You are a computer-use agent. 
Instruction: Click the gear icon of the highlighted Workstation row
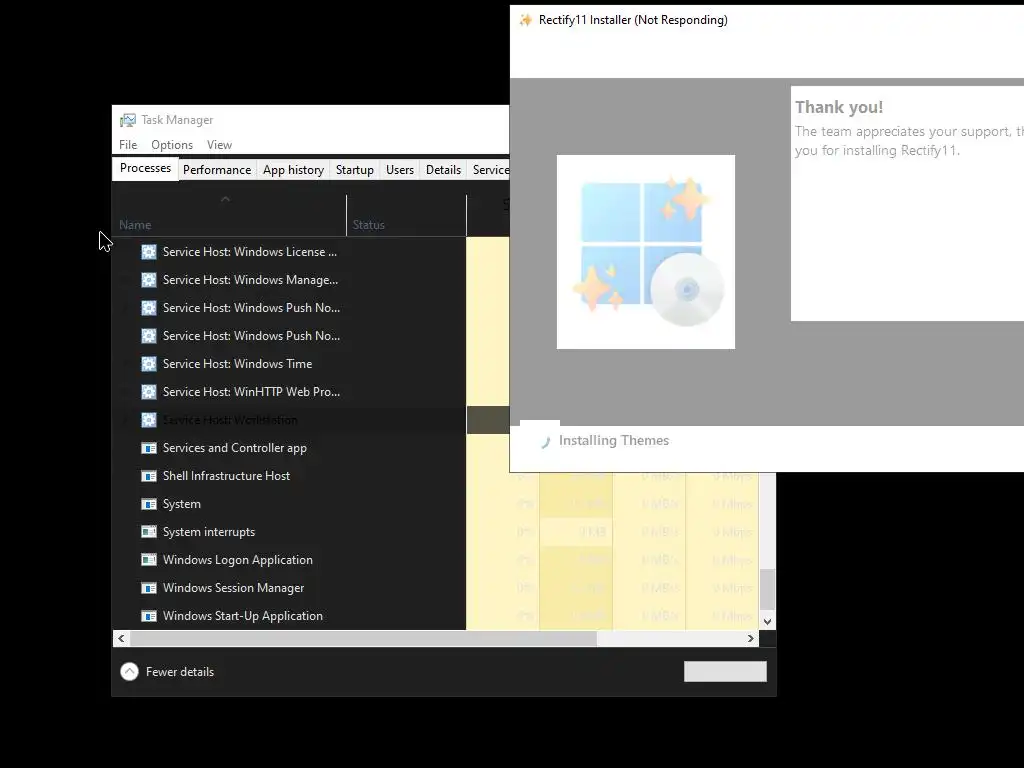(x=149, y=420)
